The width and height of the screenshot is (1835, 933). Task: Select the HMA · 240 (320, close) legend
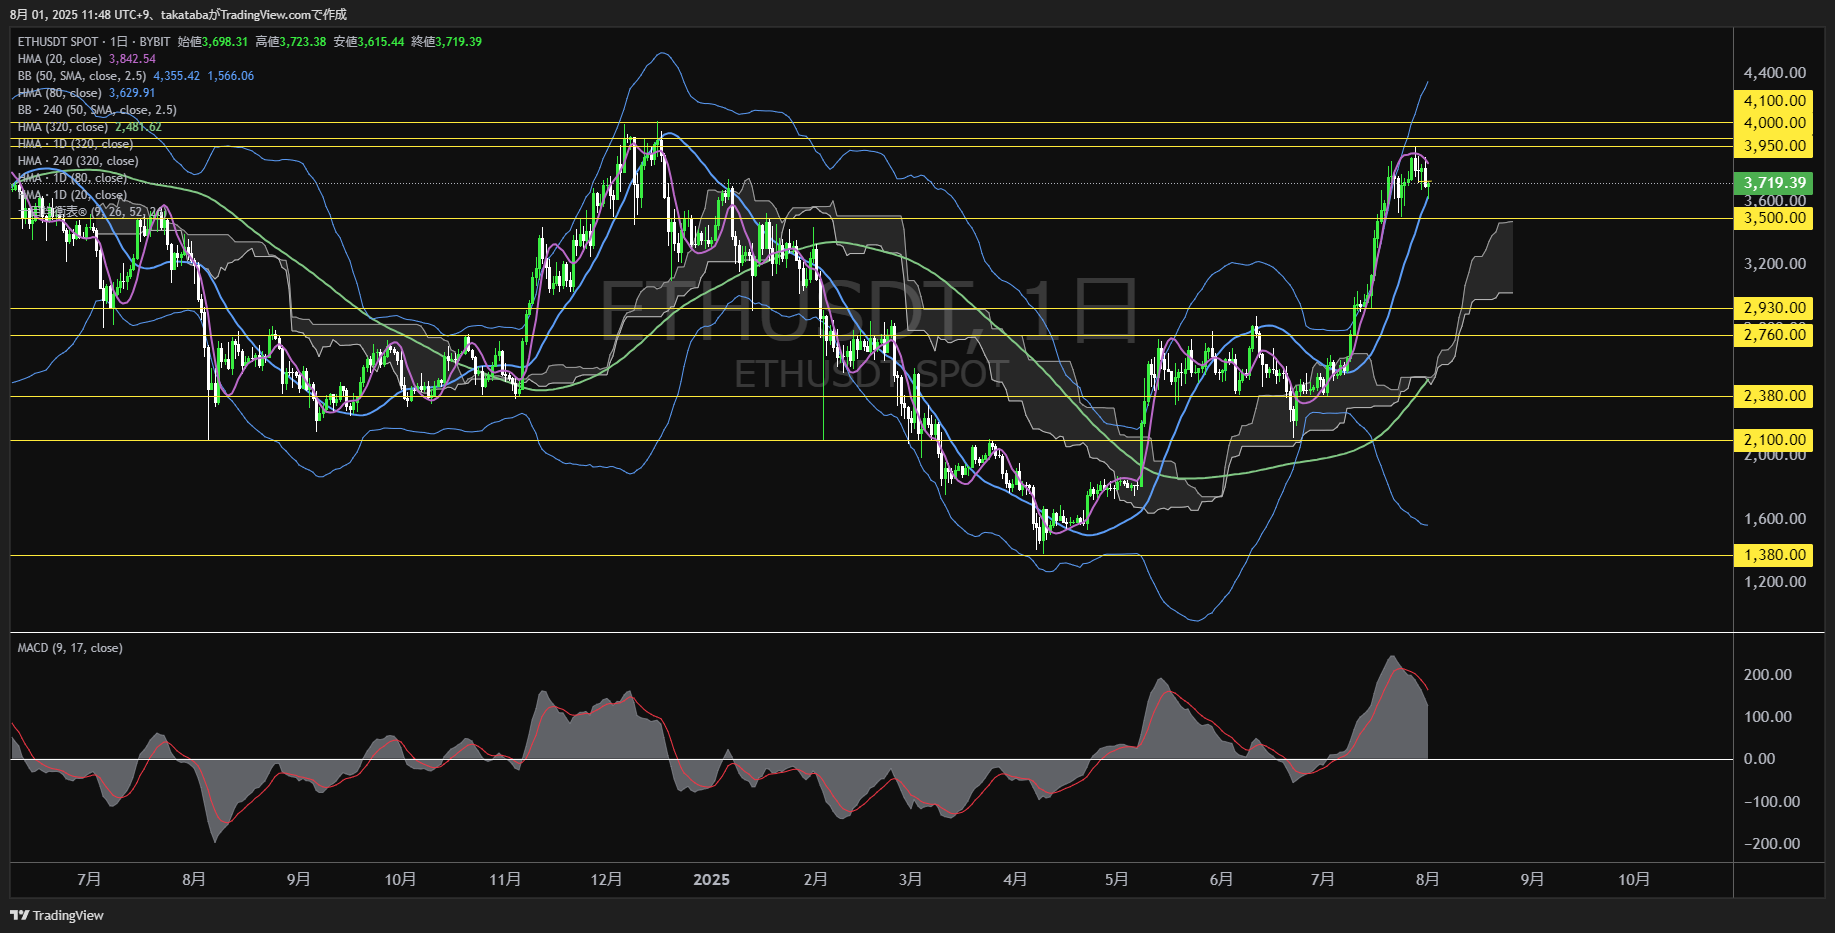[x=78, y=161]
